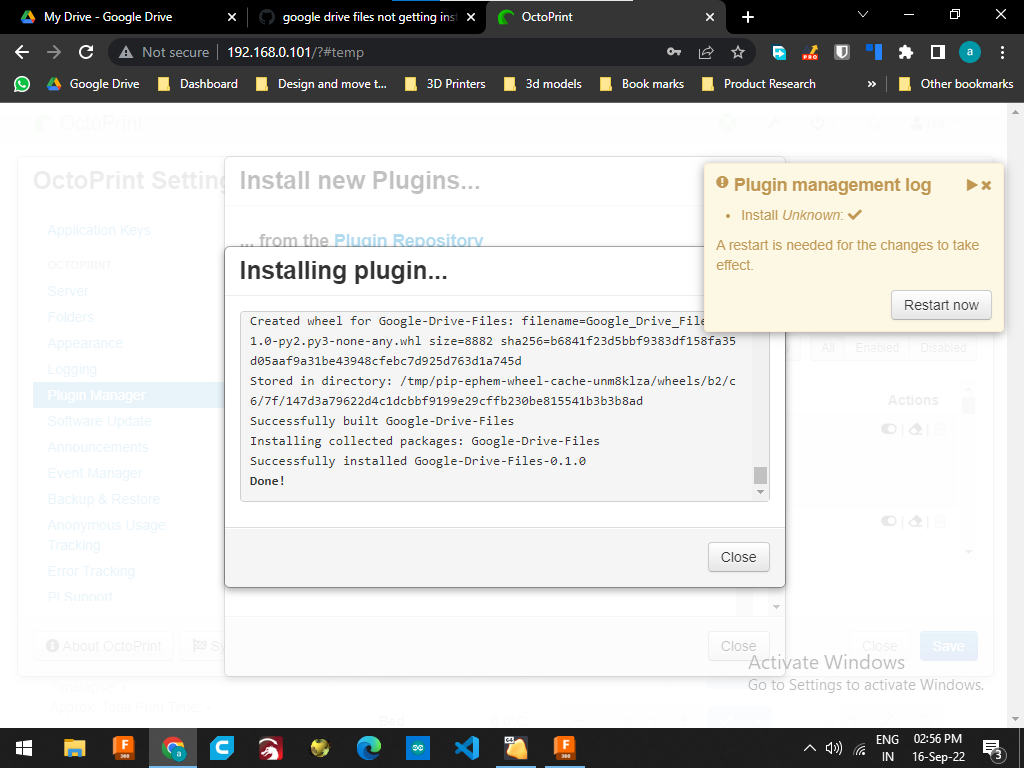Expand hidden bookmarks via the chevron arrows
Screen dimensions: 1024x768
871,84
